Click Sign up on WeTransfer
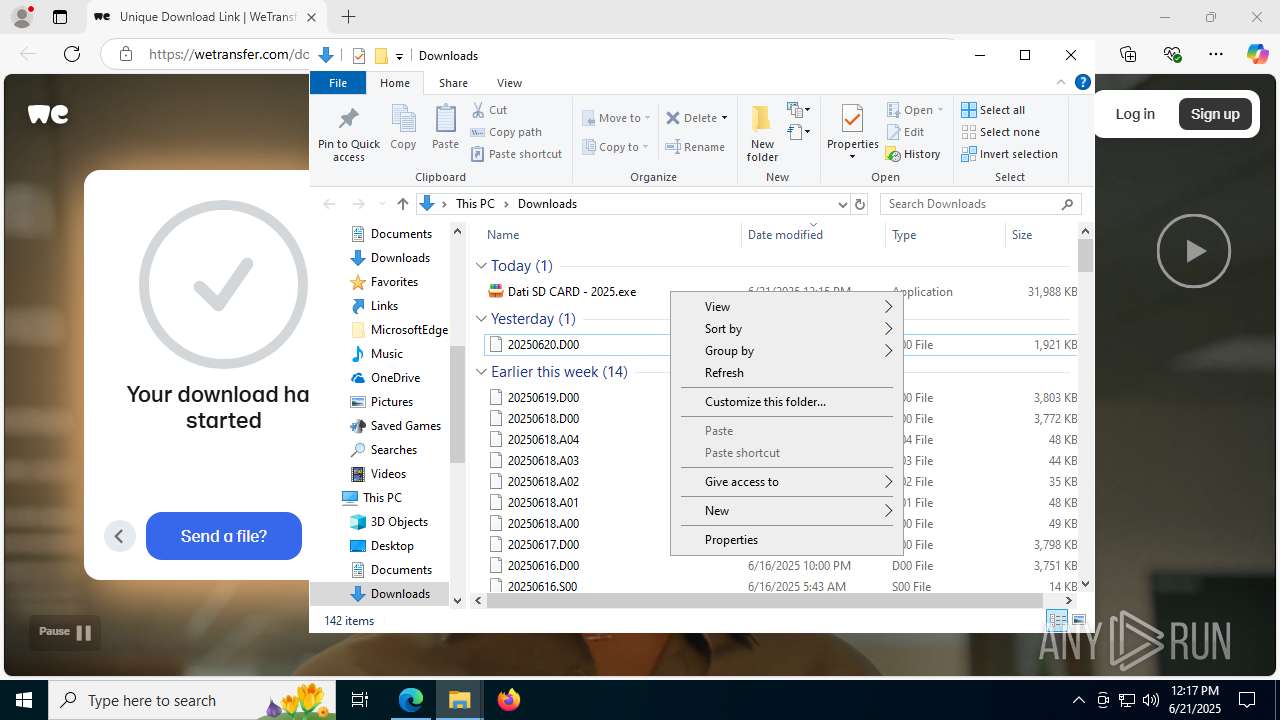 [x=1215, y=114]
